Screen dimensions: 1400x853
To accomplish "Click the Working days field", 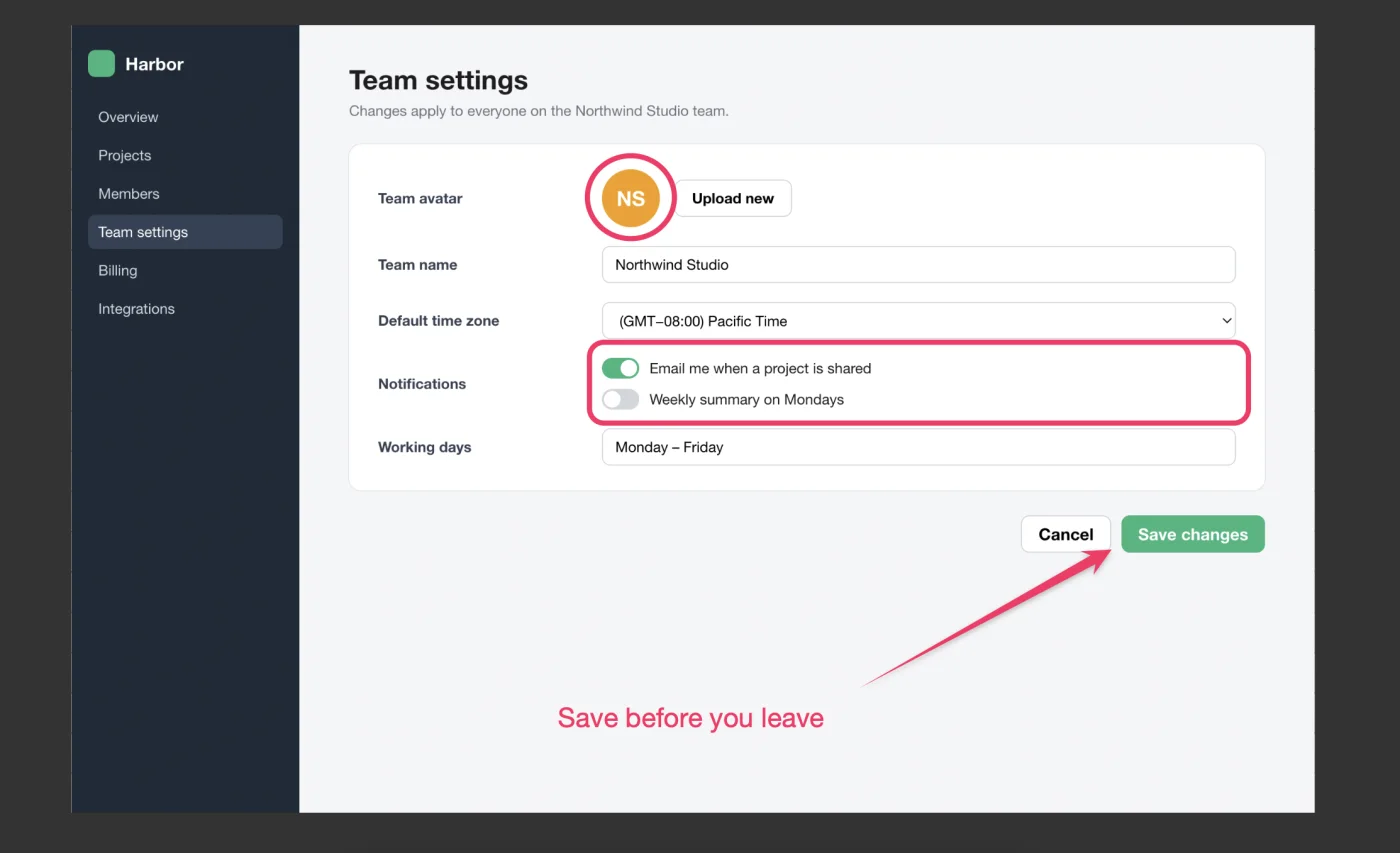I will tap(918, 447).
